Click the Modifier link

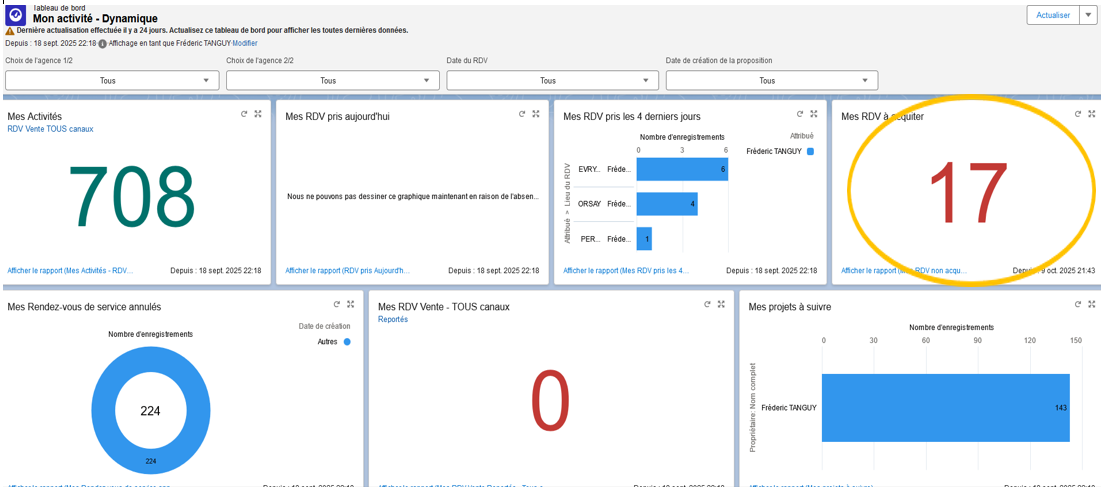tap(245, 44)
